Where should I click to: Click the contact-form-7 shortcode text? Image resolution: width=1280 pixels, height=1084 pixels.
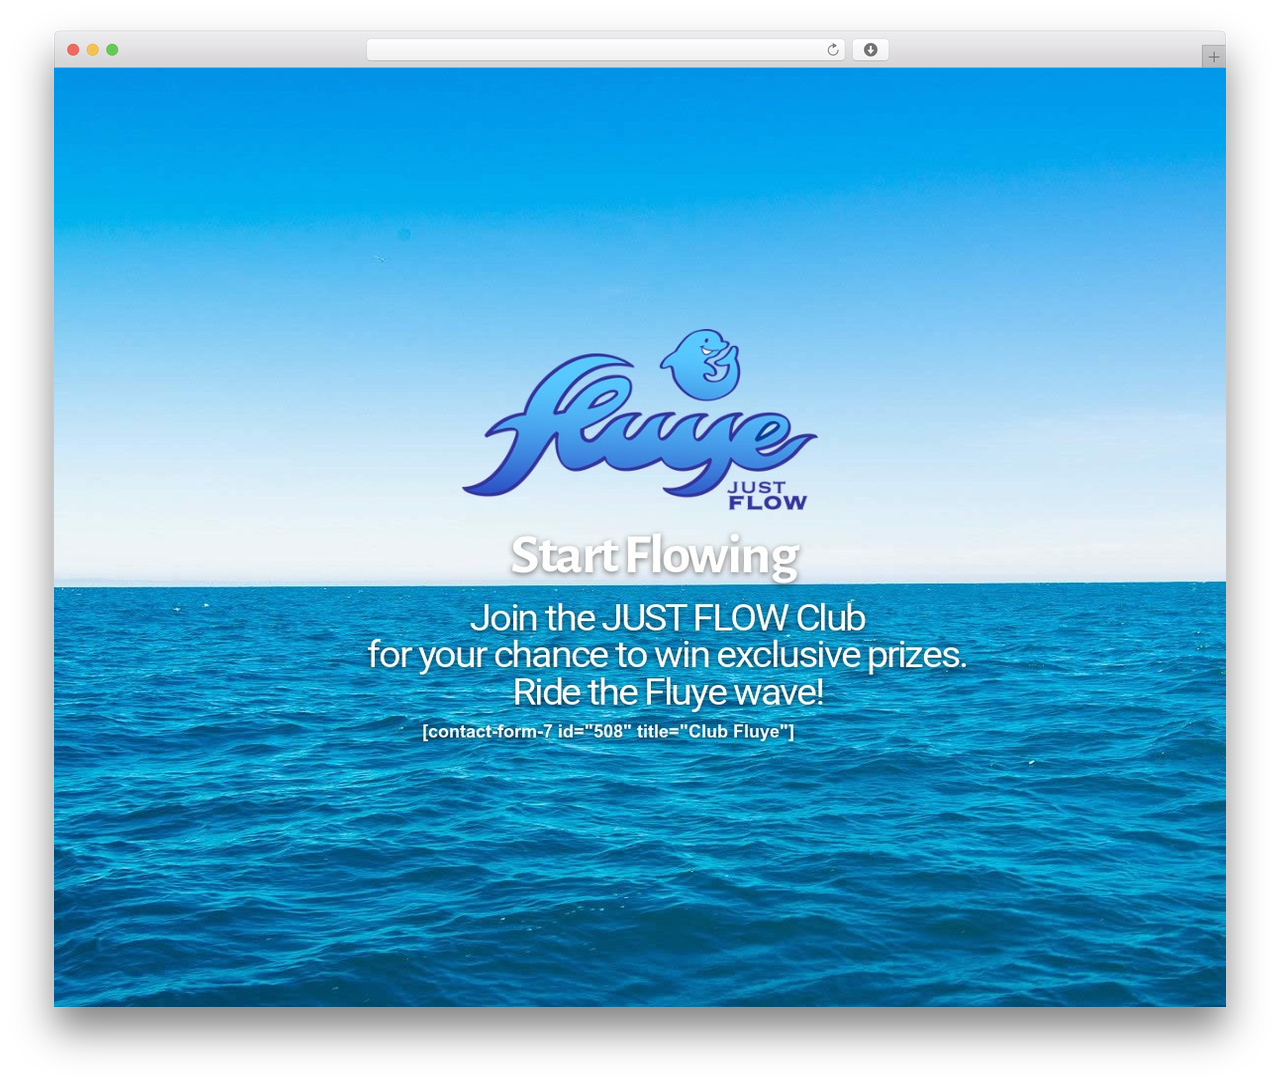(x=608, y=731)
